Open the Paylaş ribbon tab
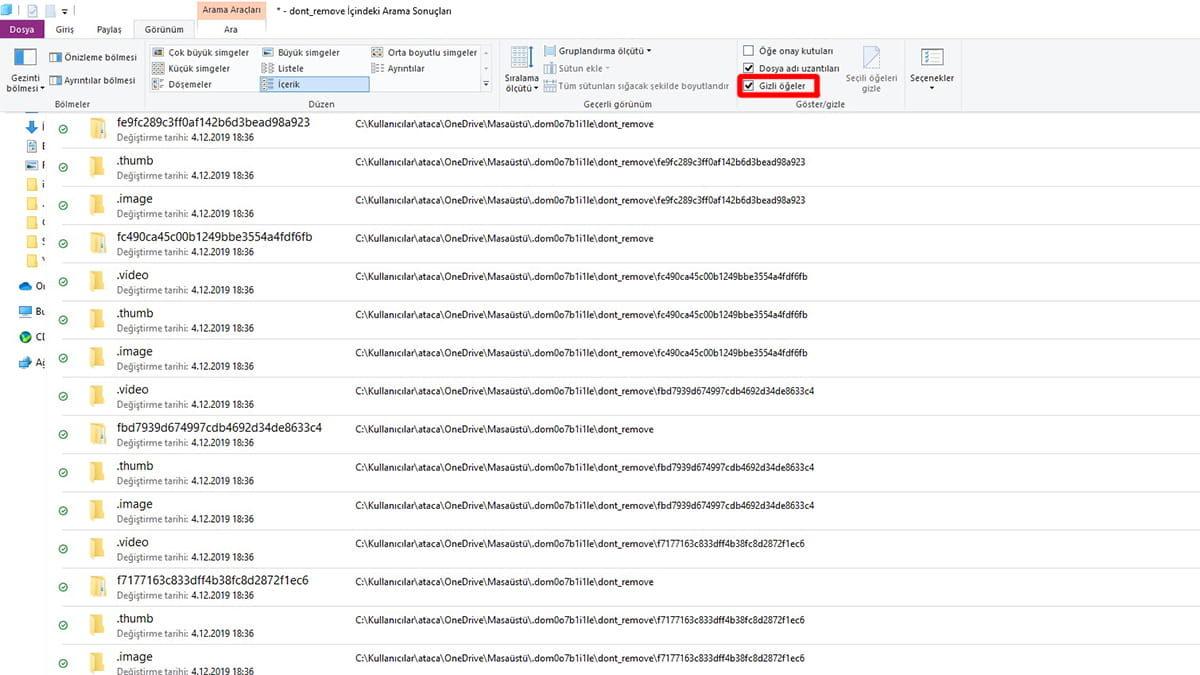Viewport: 1200px width, 675px height. coord(109,30)
